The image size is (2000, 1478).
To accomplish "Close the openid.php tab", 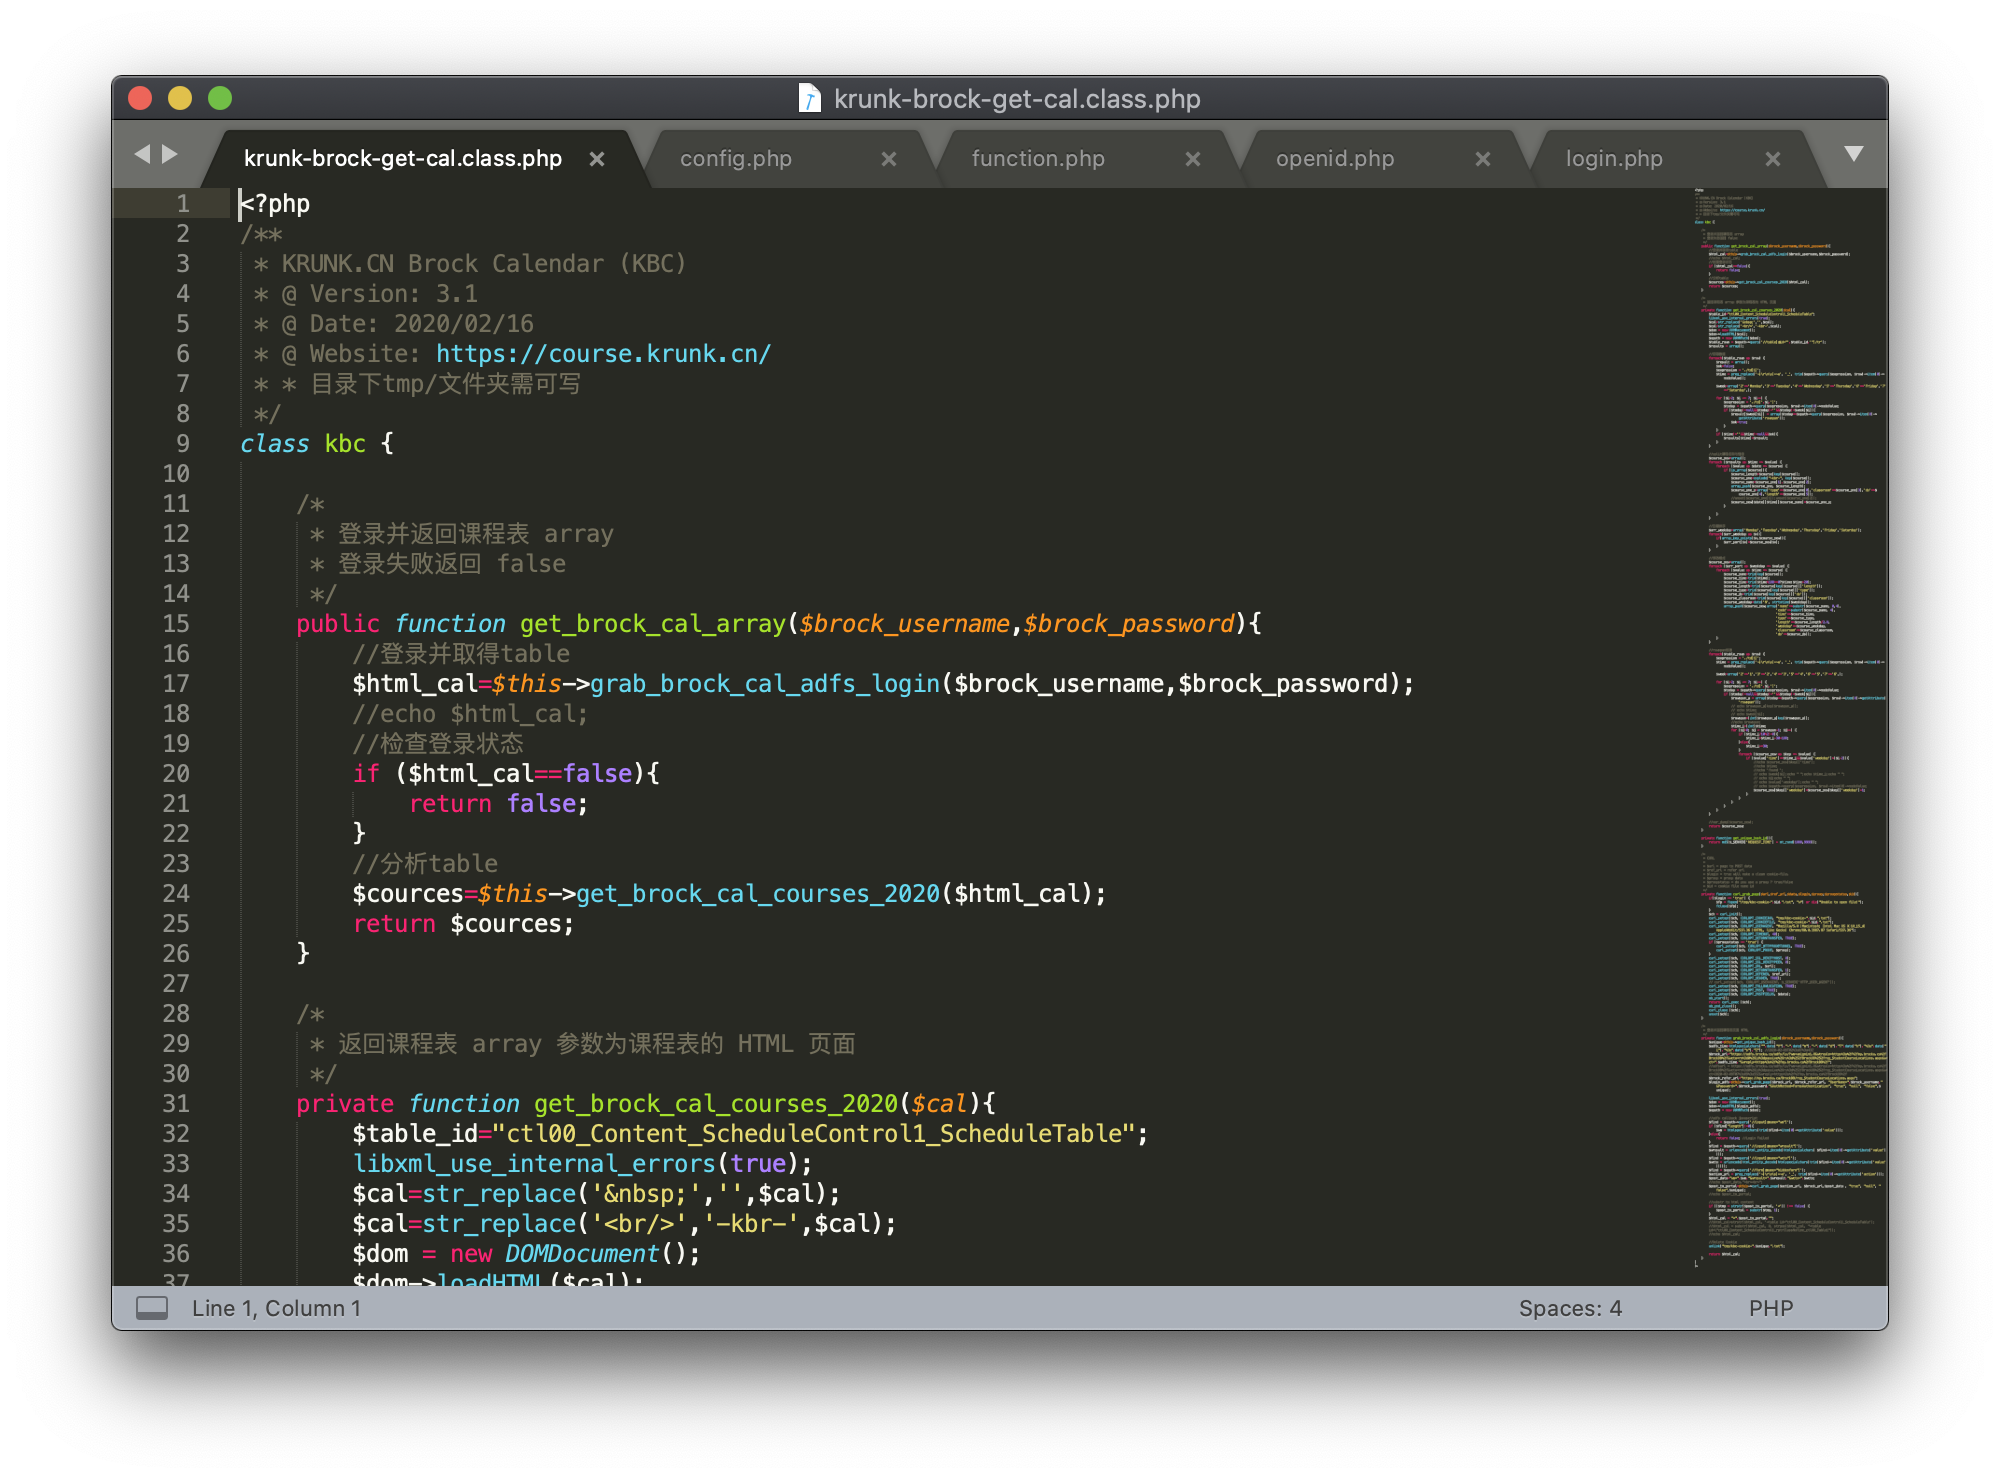I will point(1483,159).
